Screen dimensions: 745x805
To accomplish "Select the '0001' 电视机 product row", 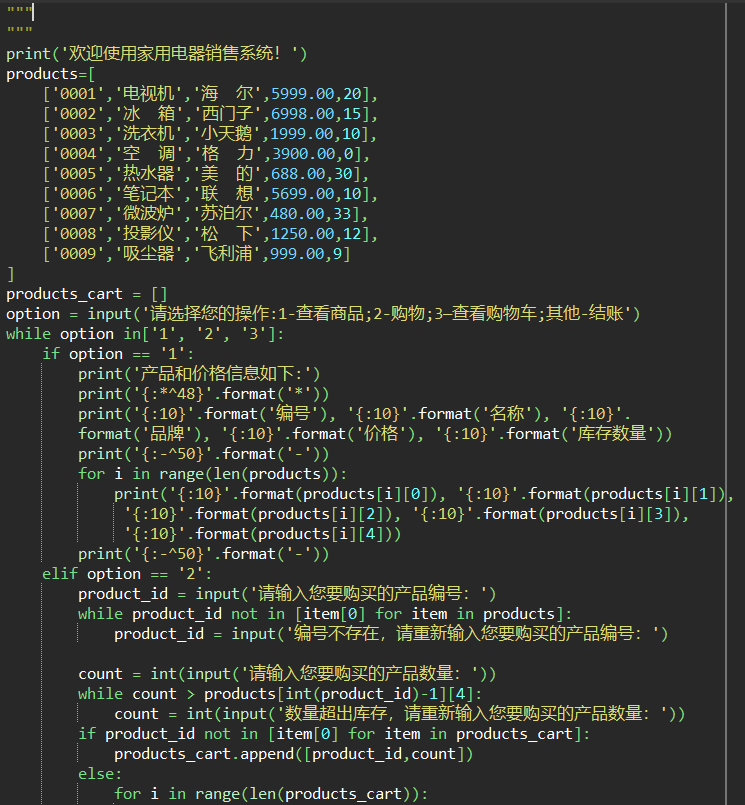I will click(x=211, y=93).
